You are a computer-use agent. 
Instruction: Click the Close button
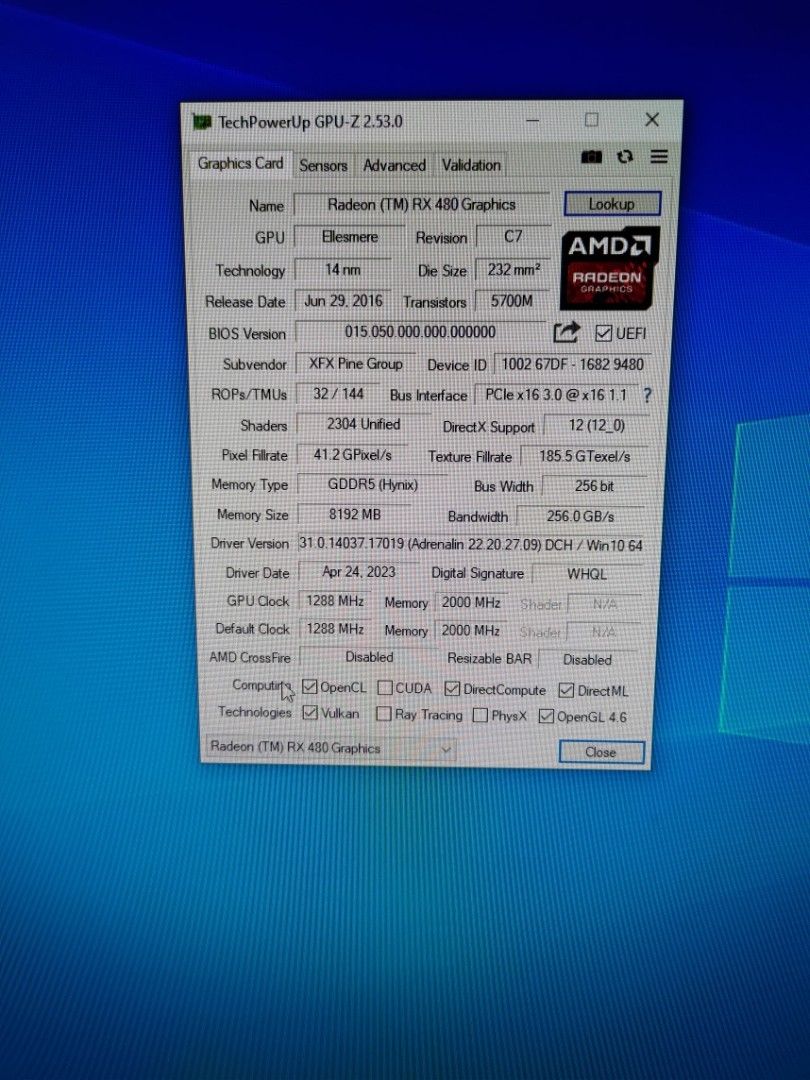pos(601,752)
